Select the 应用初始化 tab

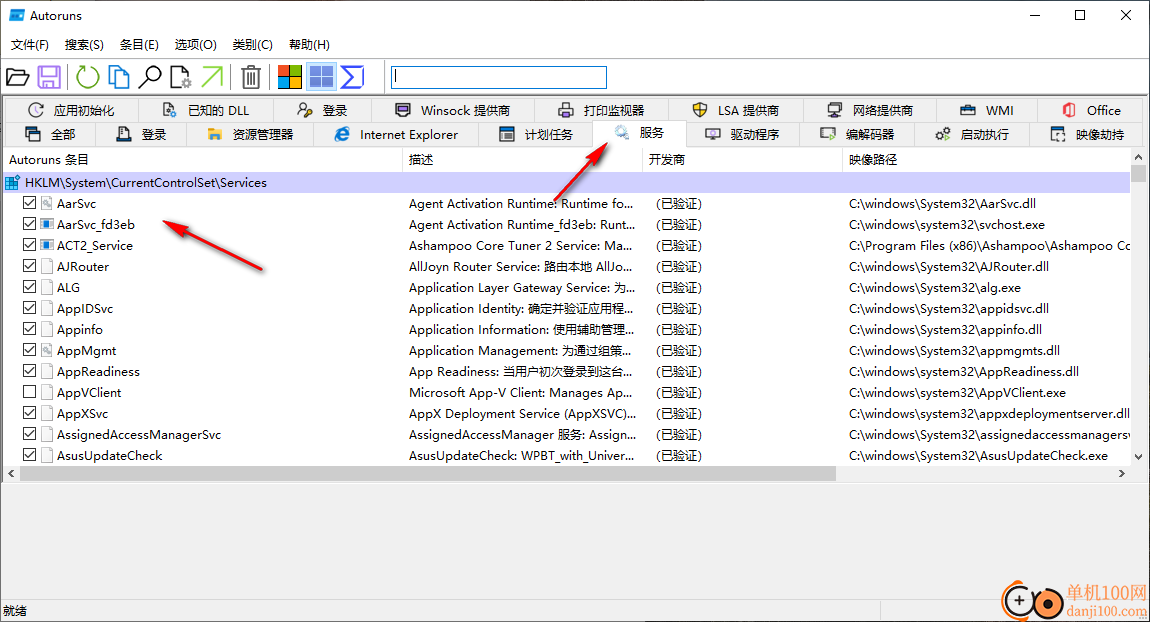(71, 110)
